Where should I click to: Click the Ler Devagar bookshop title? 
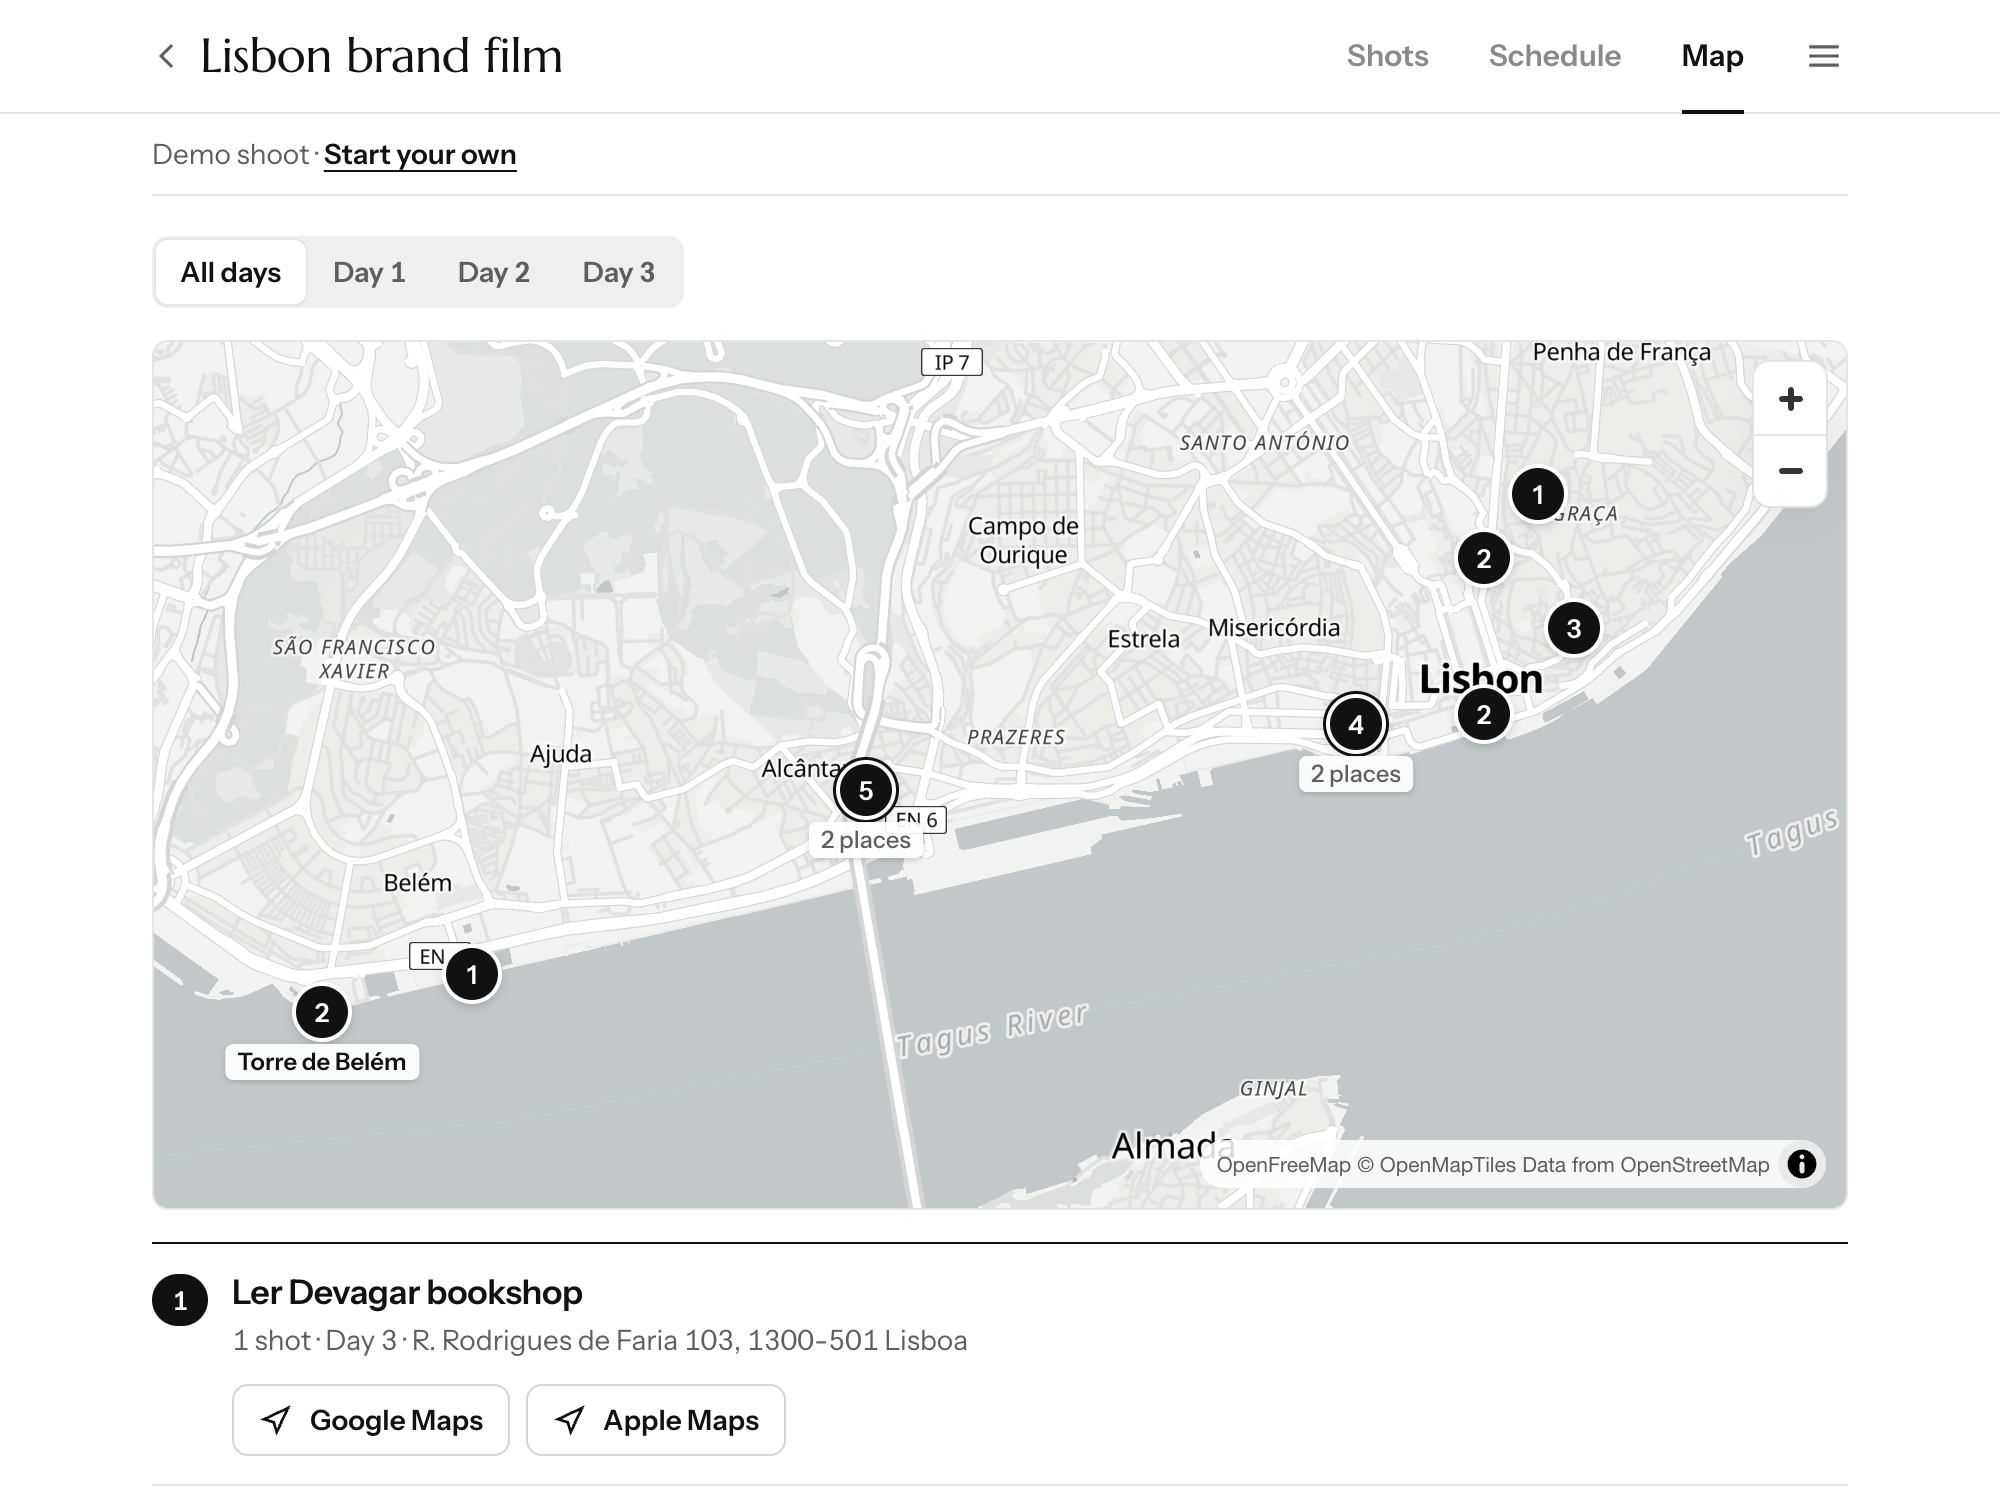[407, 1292]
